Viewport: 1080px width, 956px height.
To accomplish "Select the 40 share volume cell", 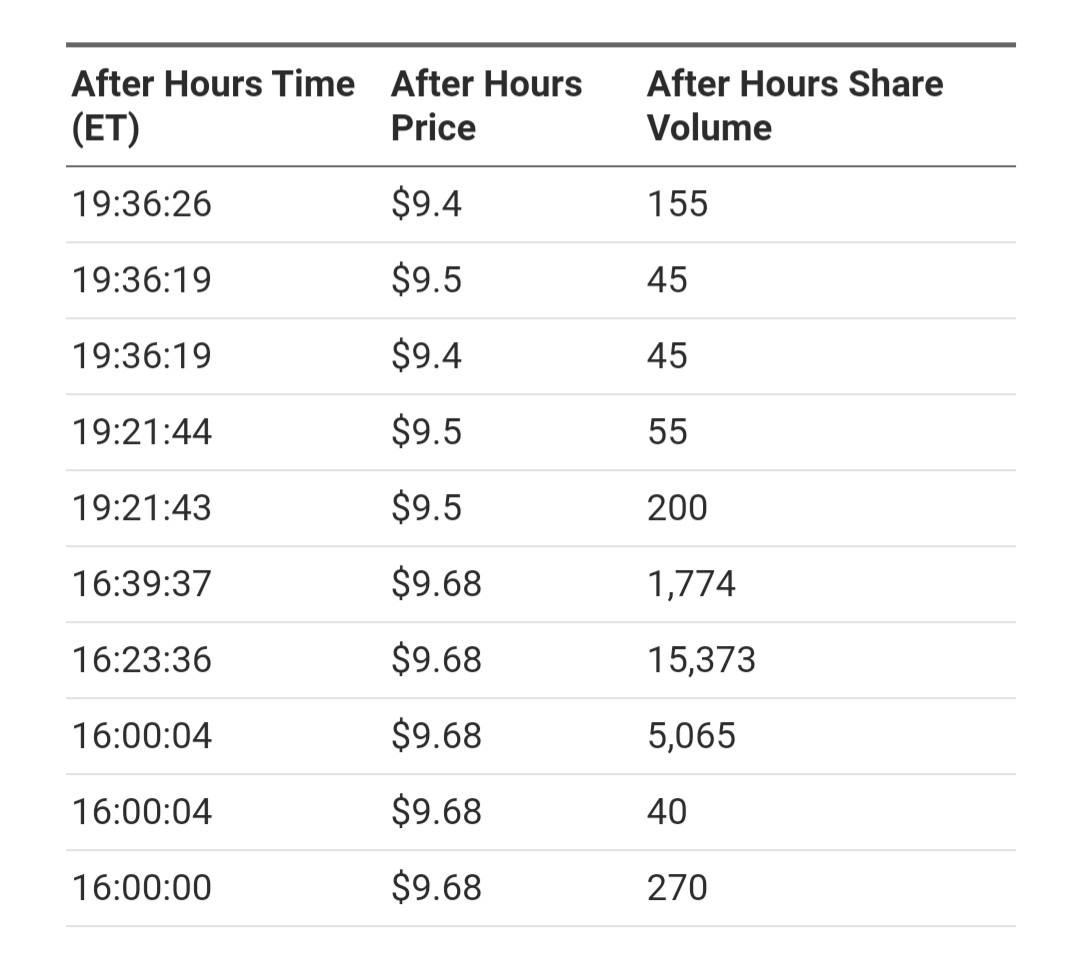I will 667,811.
